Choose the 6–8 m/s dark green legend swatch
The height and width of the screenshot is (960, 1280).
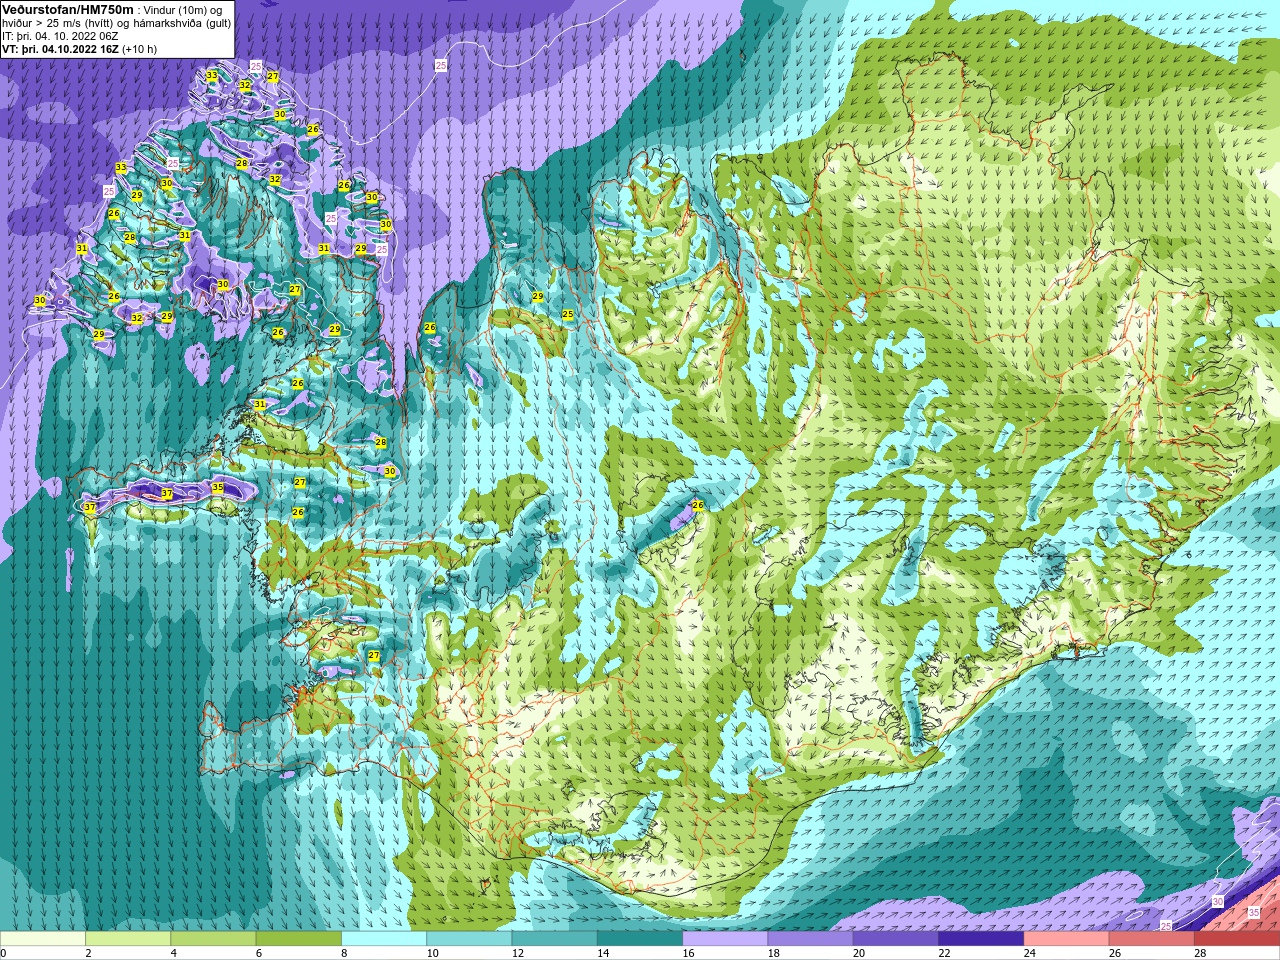coord(299,939)
